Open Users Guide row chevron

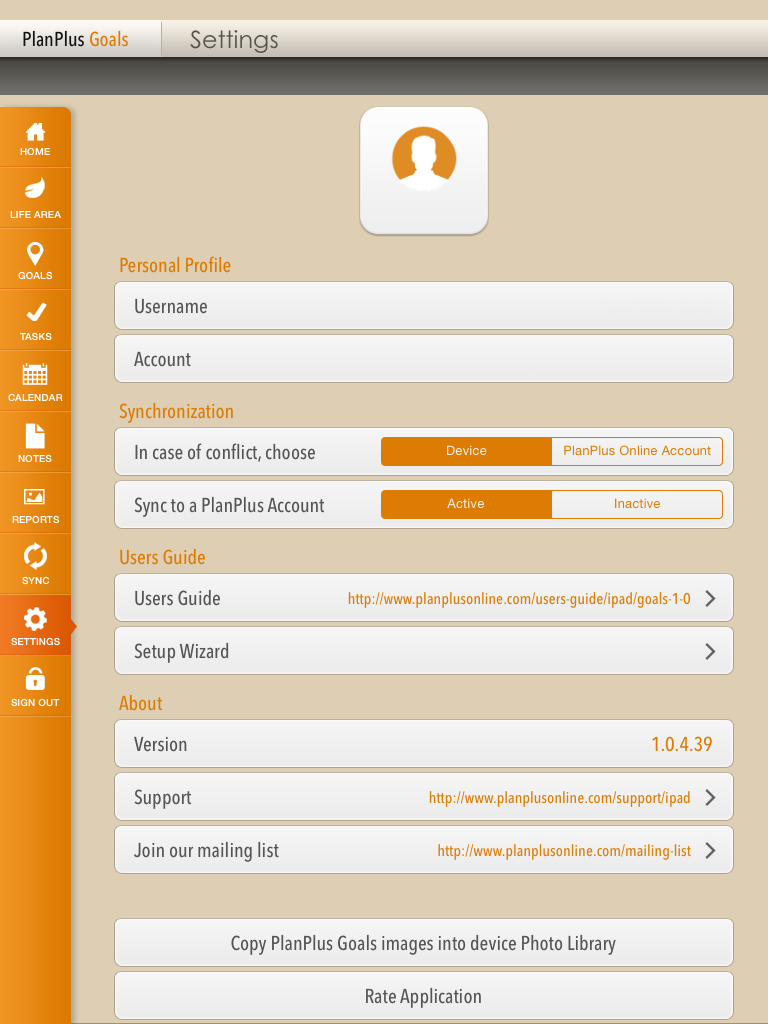tap(711, 598)
